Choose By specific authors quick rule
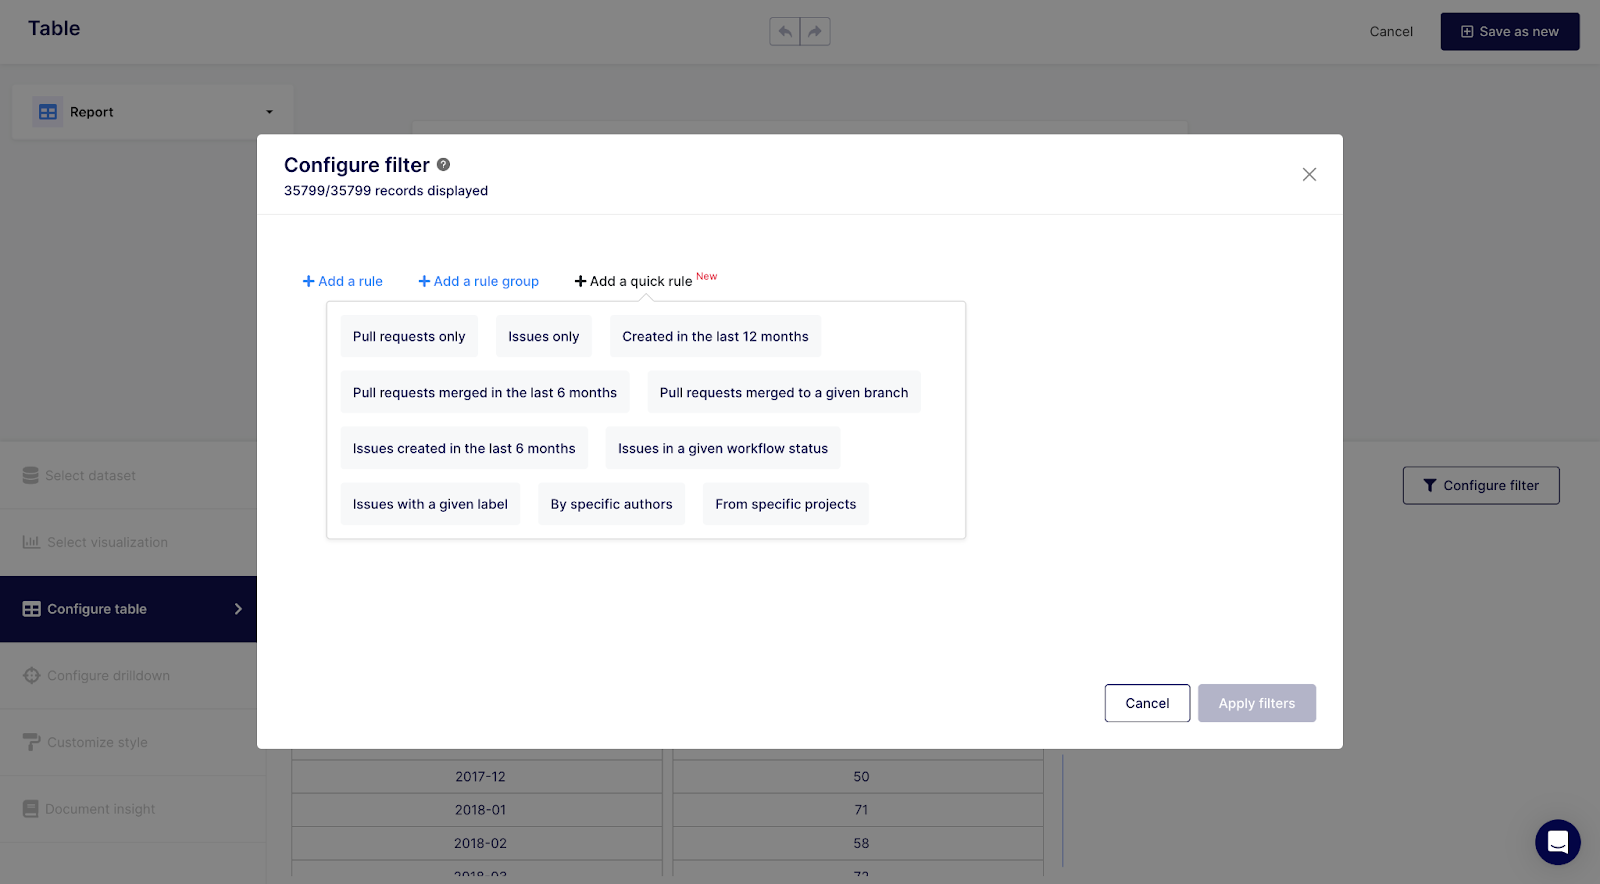Viewport: 1600px width, 884px height. pos(611,504)
